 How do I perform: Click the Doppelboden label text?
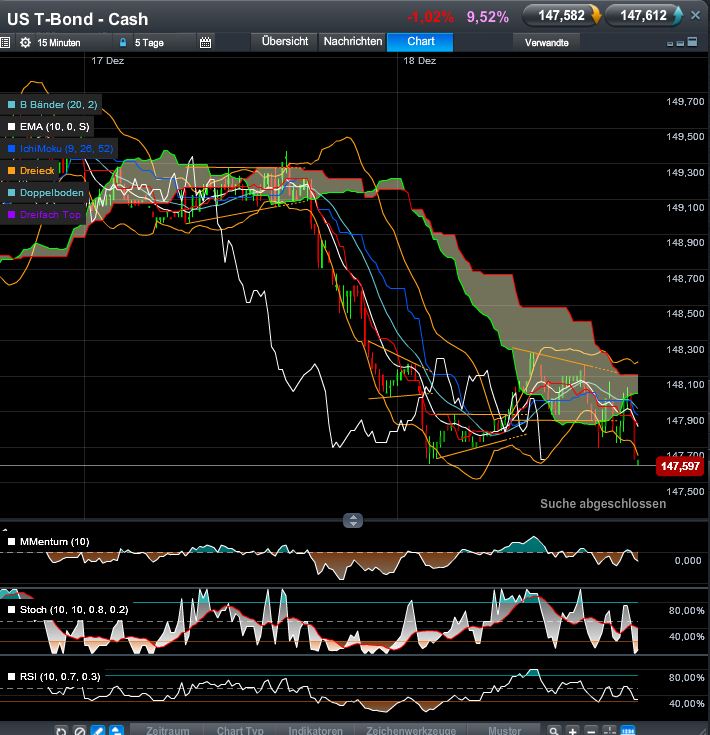click(52, 193)
